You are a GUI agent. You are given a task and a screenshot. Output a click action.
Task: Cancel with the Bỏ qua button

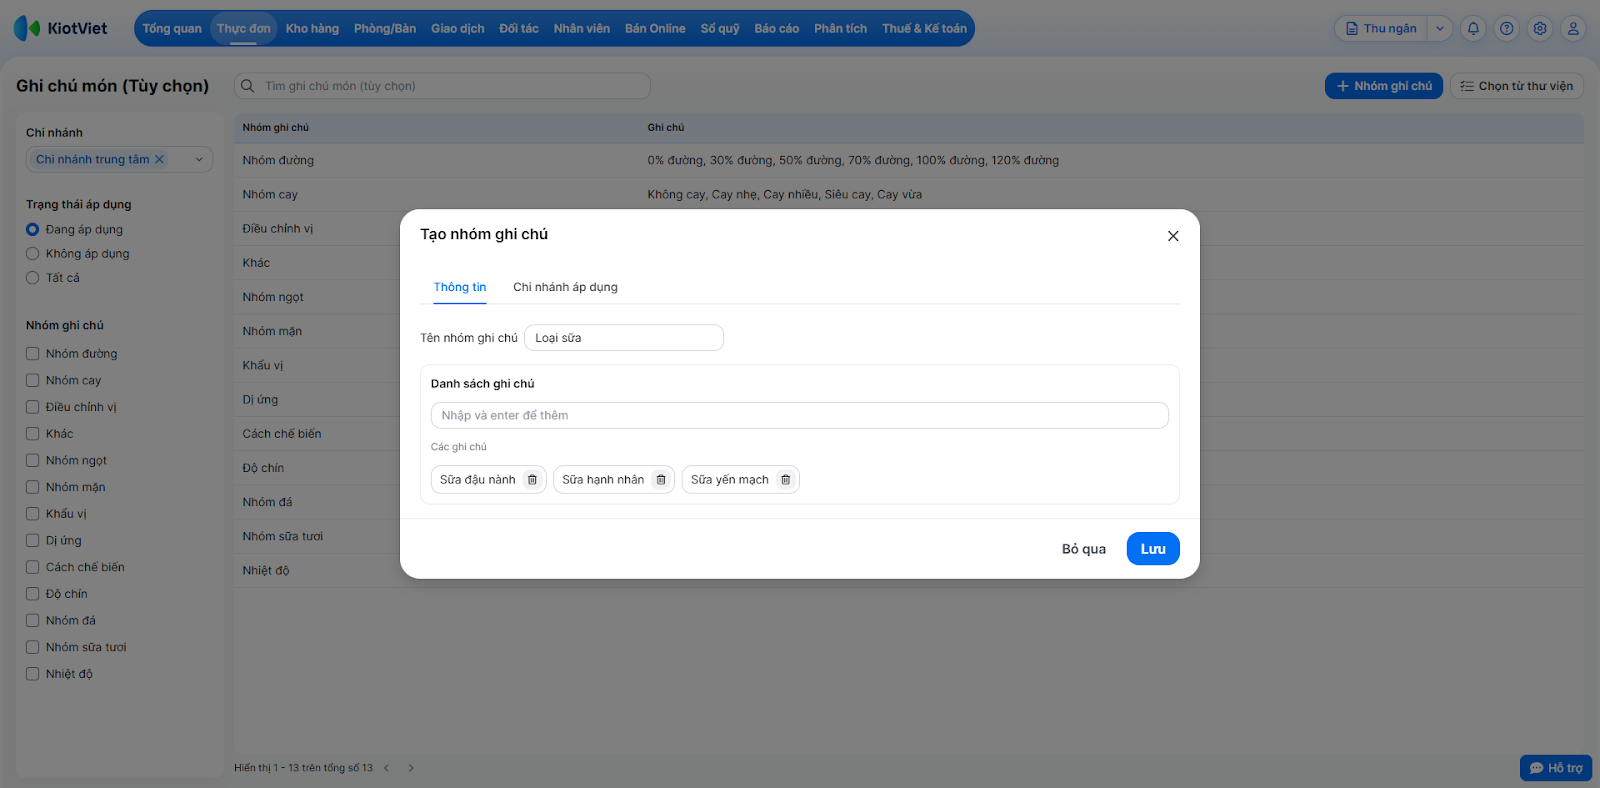1084,549
